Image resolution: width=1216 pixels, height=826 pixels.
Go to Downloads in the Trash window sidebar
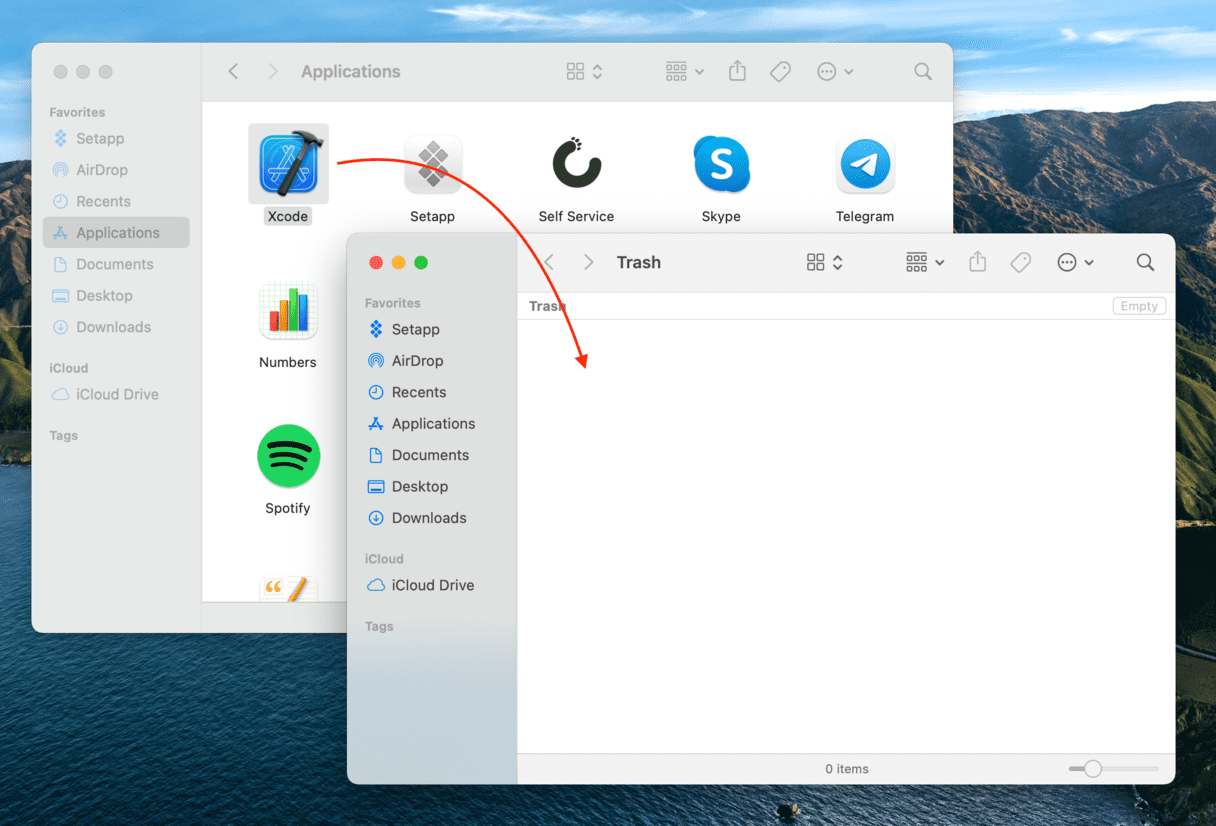click(x=428, y=517)
